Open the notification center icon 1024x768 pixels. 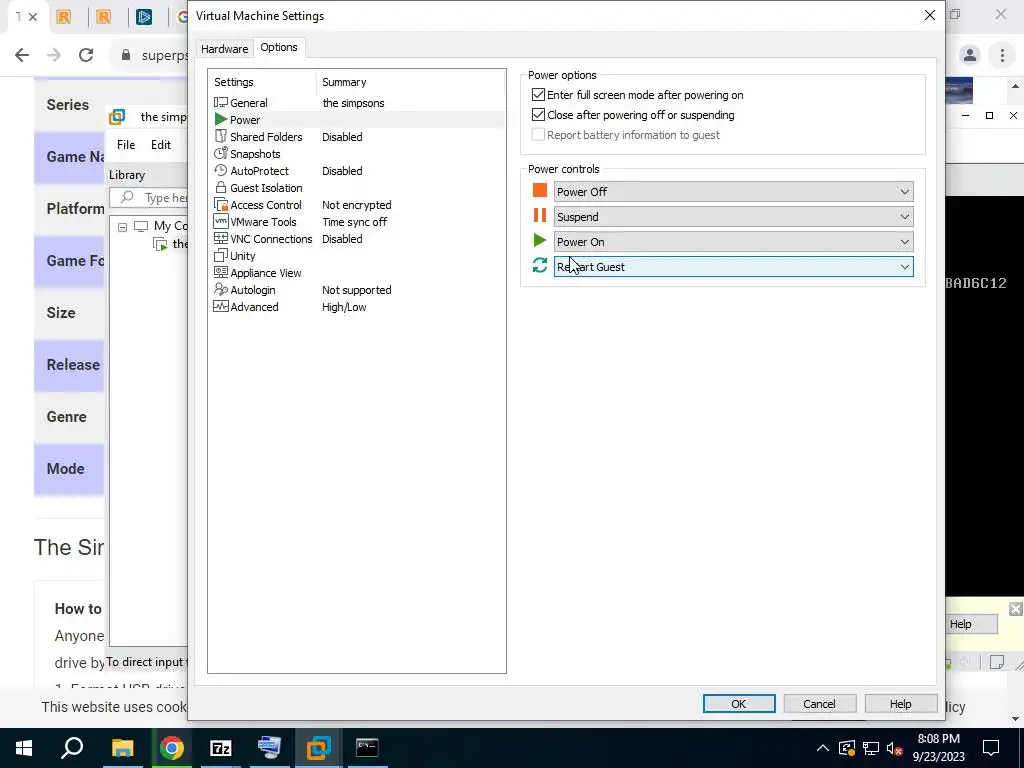(991, 748)
